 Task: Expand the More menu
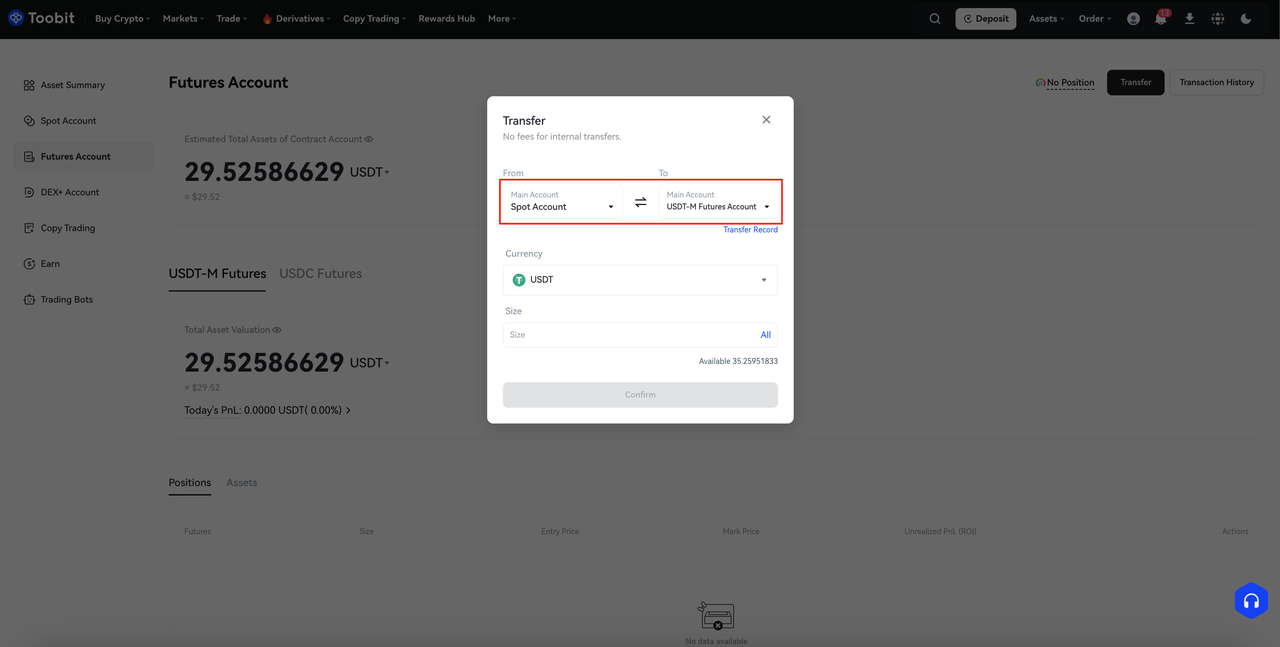(x=502, y=19)
